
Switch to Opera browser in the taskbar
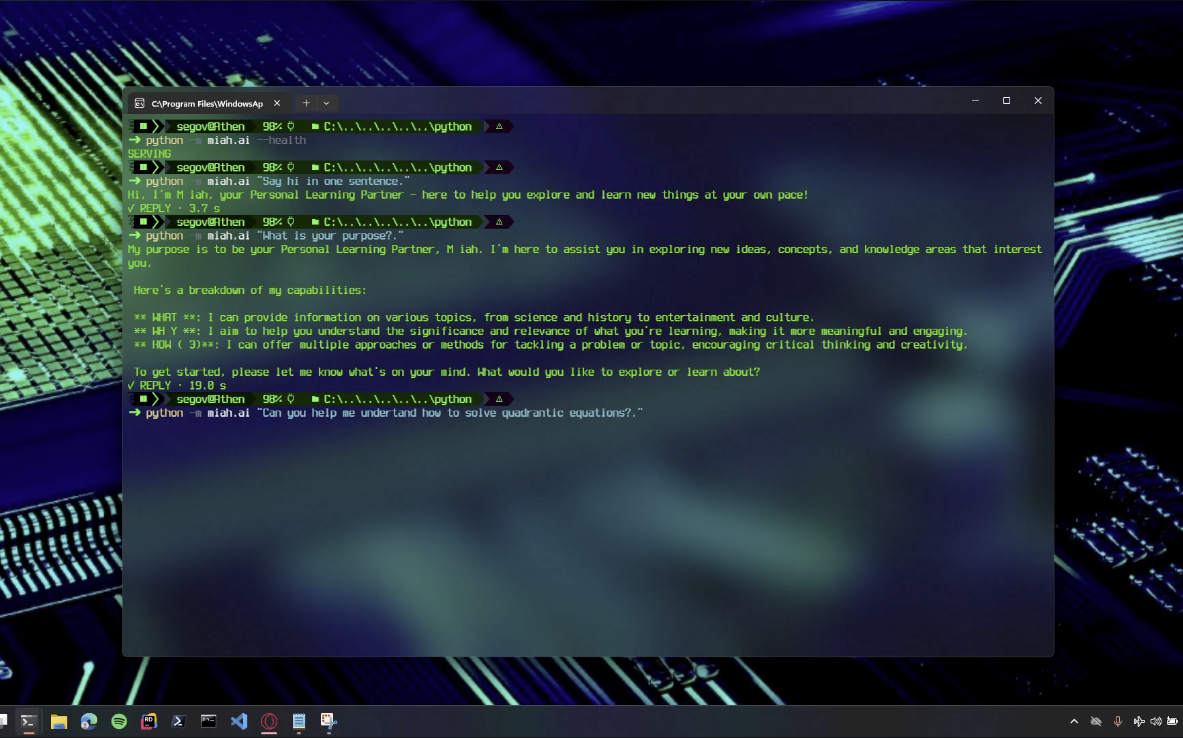coord(268,721)
